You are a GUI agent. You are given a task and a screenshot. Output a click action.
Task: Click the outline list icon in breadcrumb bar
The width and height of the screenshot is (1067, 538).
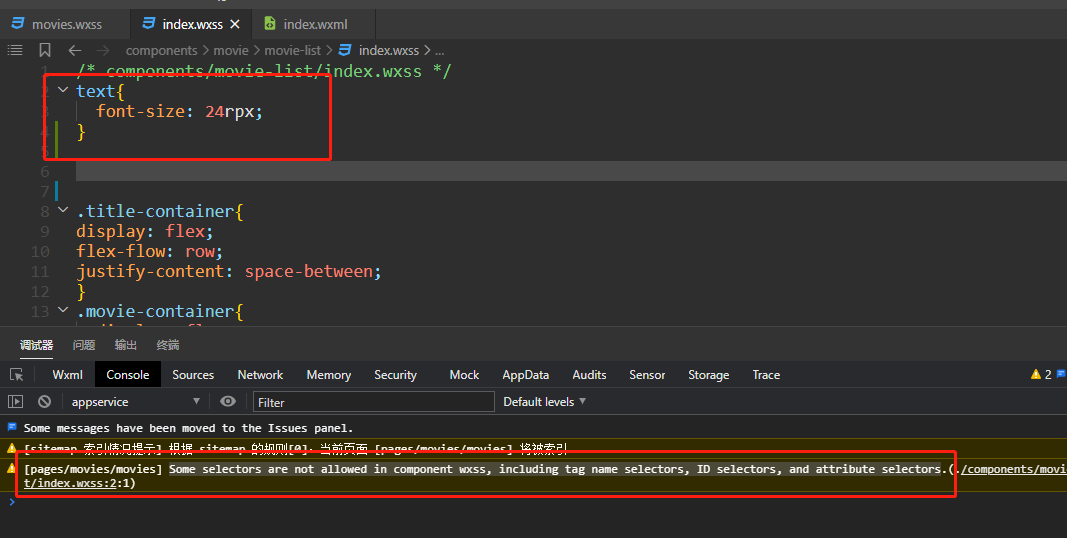[15, 50]
